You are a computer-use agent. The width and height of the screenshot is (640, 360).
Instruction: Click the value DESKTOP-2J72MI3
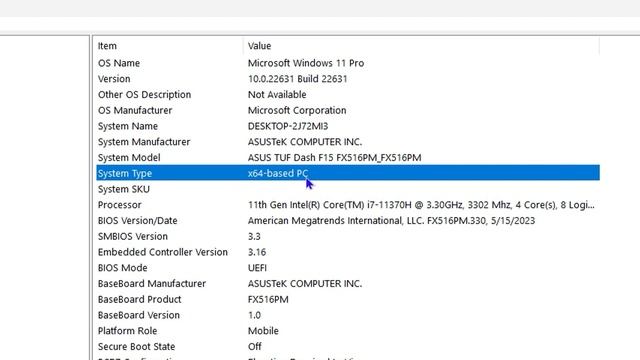coord(288,126)
